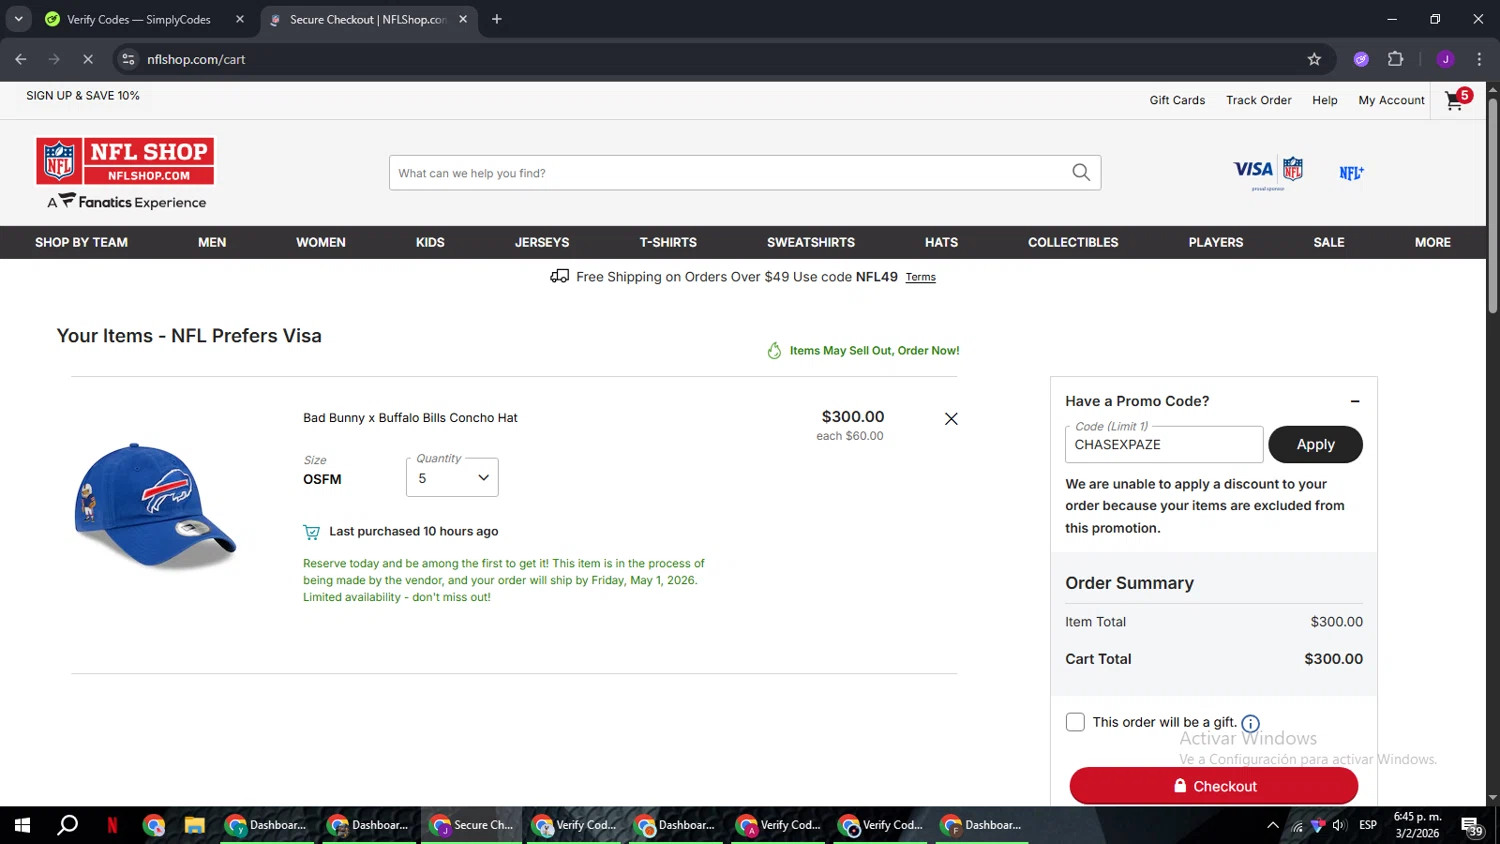Click the promo code input with CHASEXPAZE
The width and height of the screenshot is (1500, 844).
1164,445
